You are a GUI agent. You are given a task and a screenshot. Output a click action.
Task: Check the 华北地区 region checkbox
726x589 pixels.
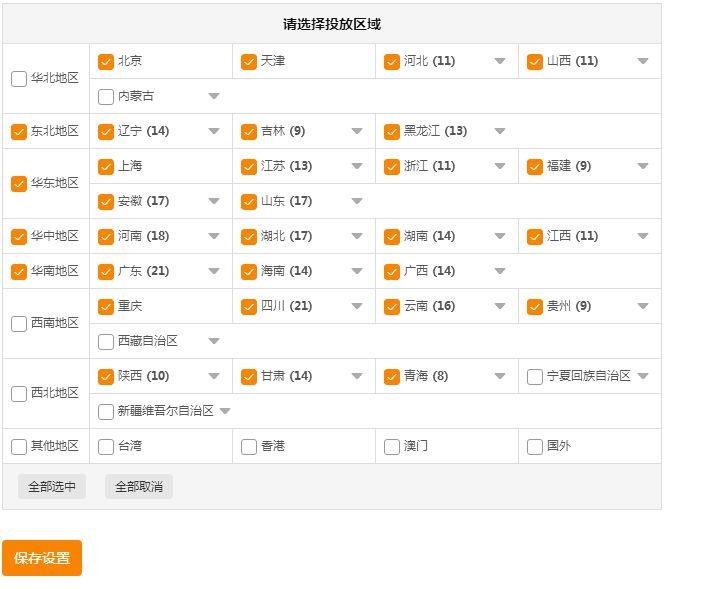[x=19, y=79]
